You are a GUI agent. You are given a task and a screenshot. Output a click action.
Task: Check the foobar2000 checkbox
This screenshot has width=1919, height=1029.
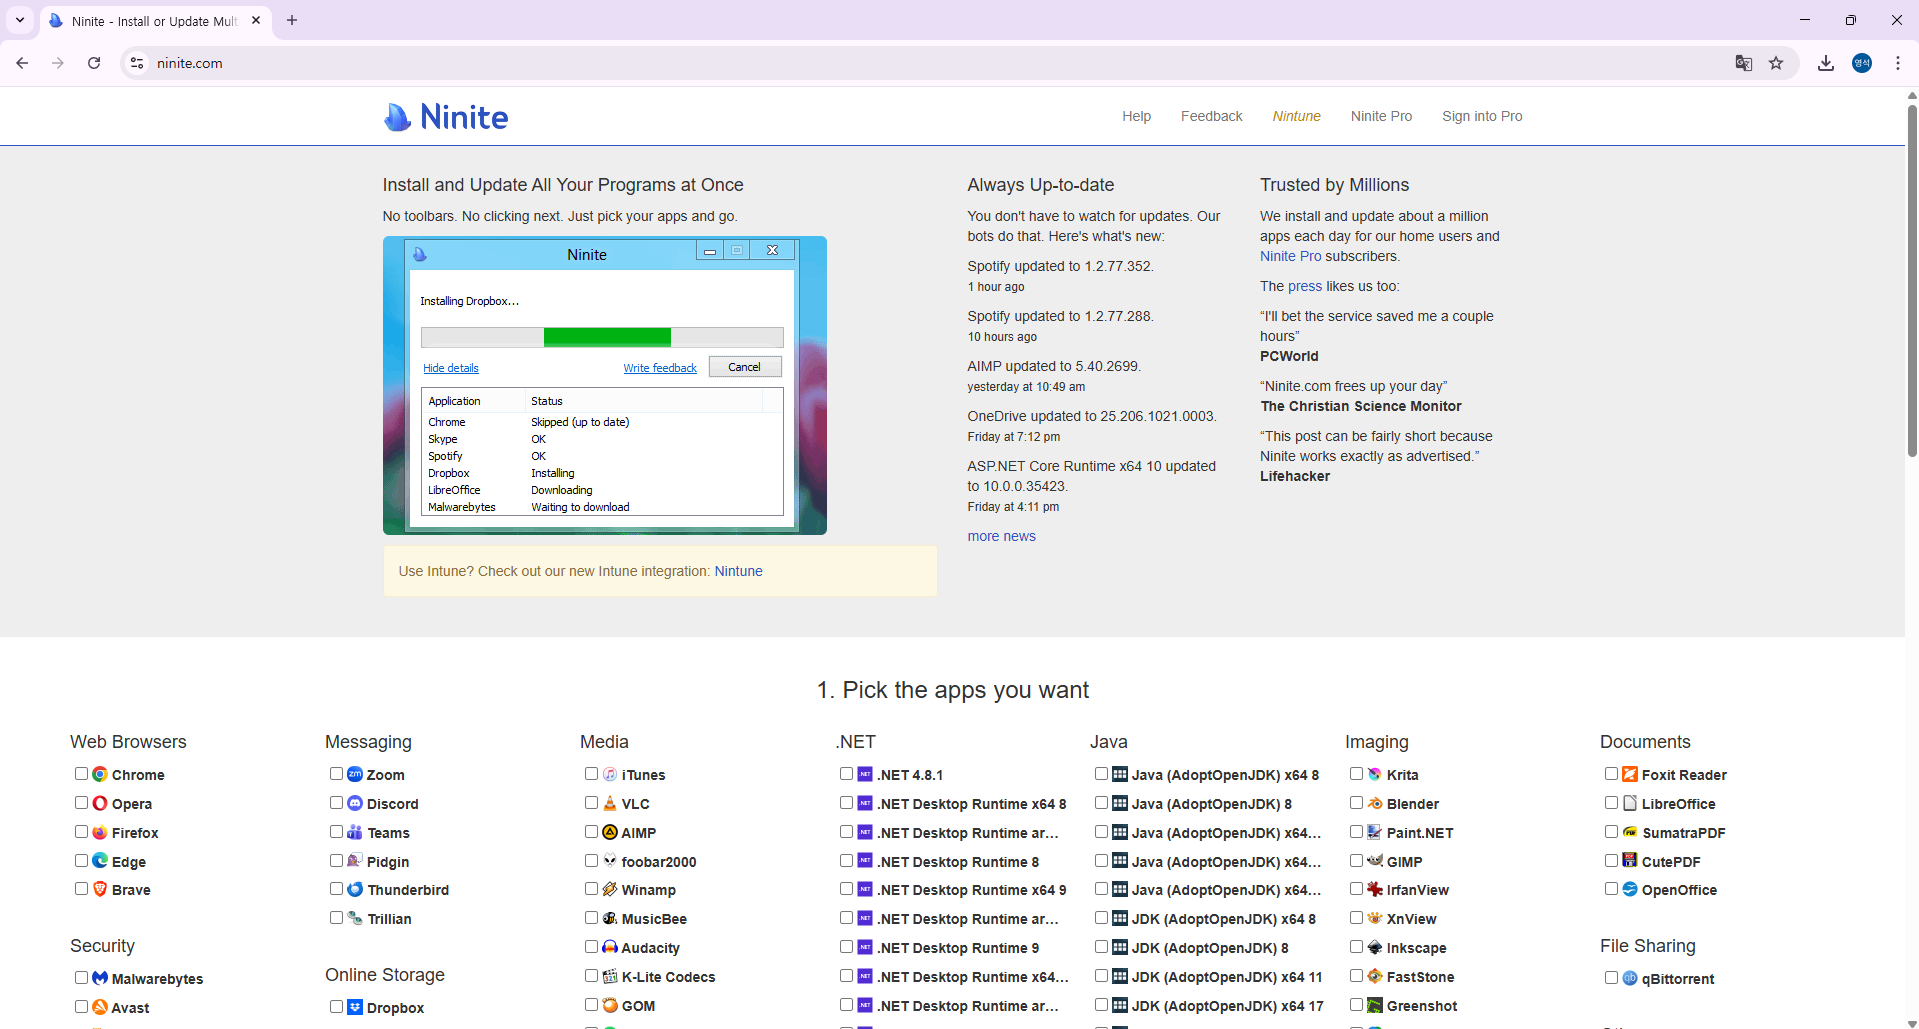[x=592, y=860]
